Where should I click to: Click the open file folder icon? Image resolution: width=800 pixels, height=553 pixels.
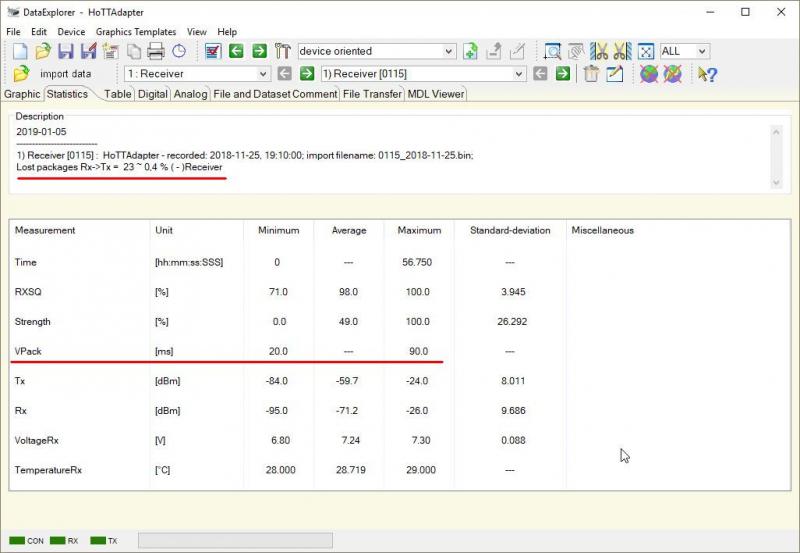click(42, 51)
